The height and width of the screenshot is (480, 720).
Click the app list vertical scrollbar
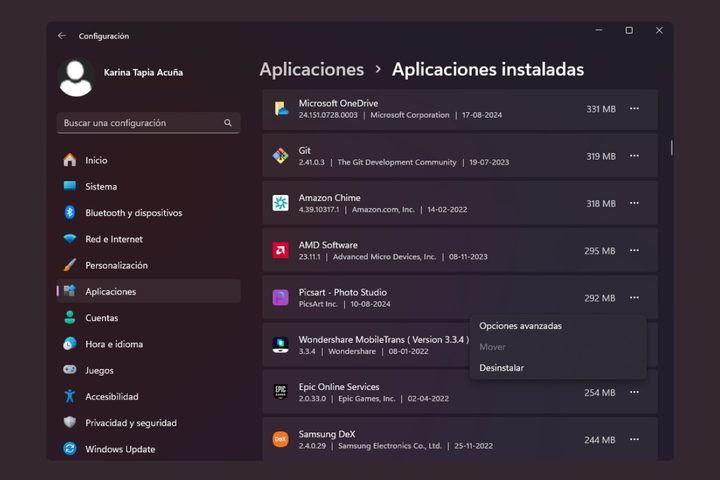[671, 148]
